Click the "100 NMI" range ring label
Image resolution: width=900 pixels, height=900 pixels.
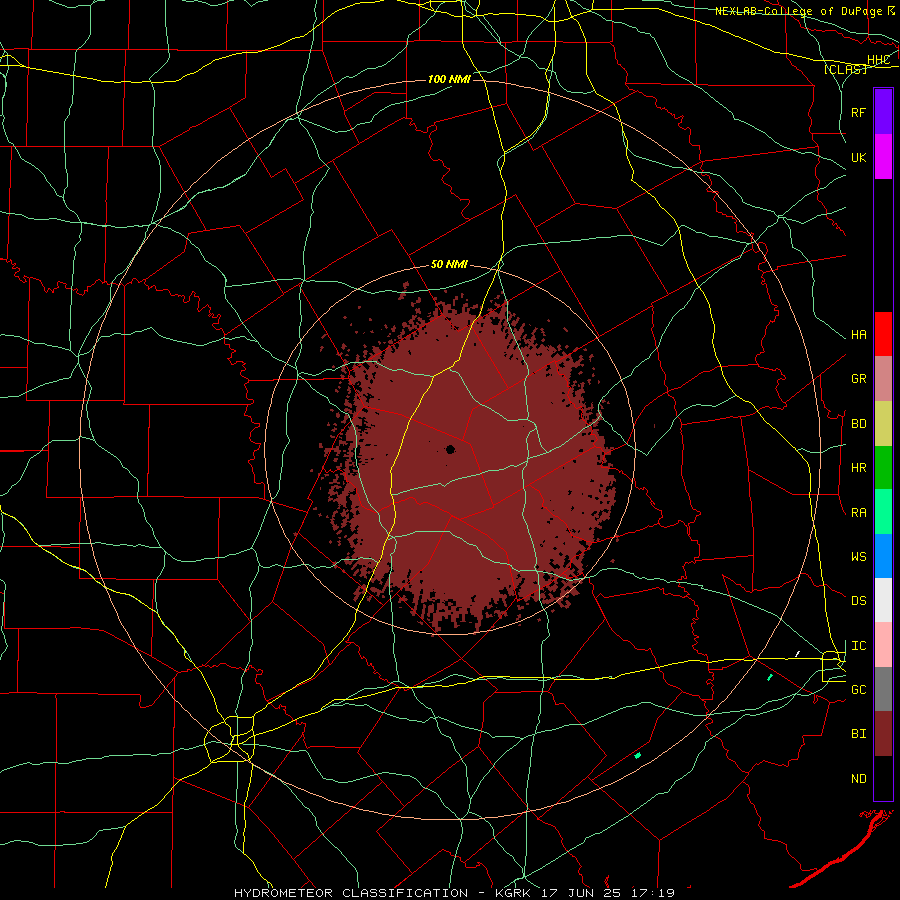(x=449, y=79)
